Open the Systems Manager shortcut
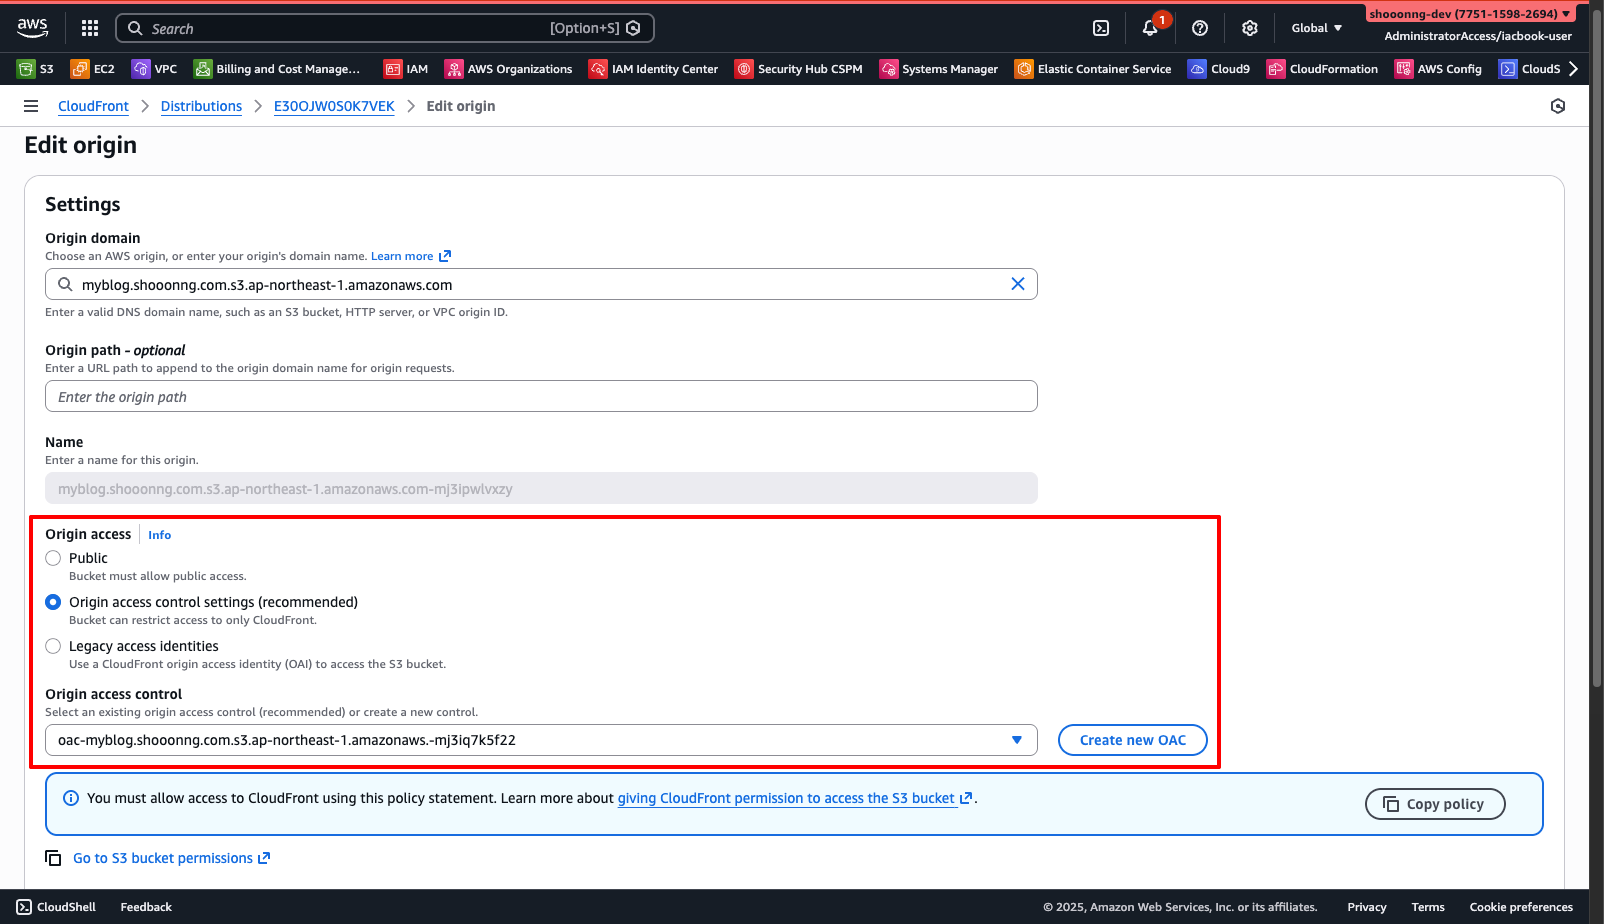The image size is (1604, 924). click(x=939, y=69)
